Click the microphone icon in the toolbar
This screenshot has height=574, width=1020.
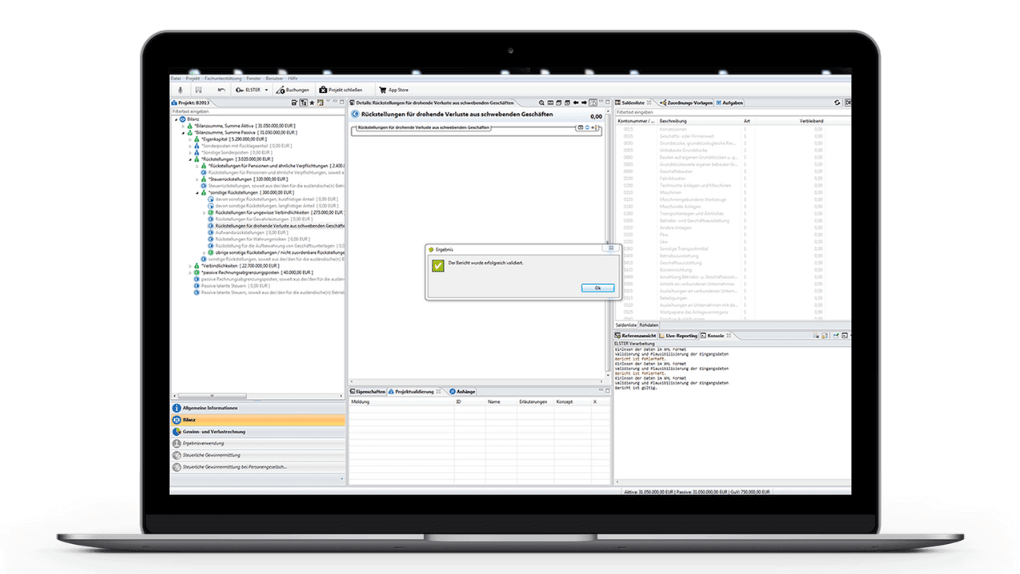click(x=181, y=90)
